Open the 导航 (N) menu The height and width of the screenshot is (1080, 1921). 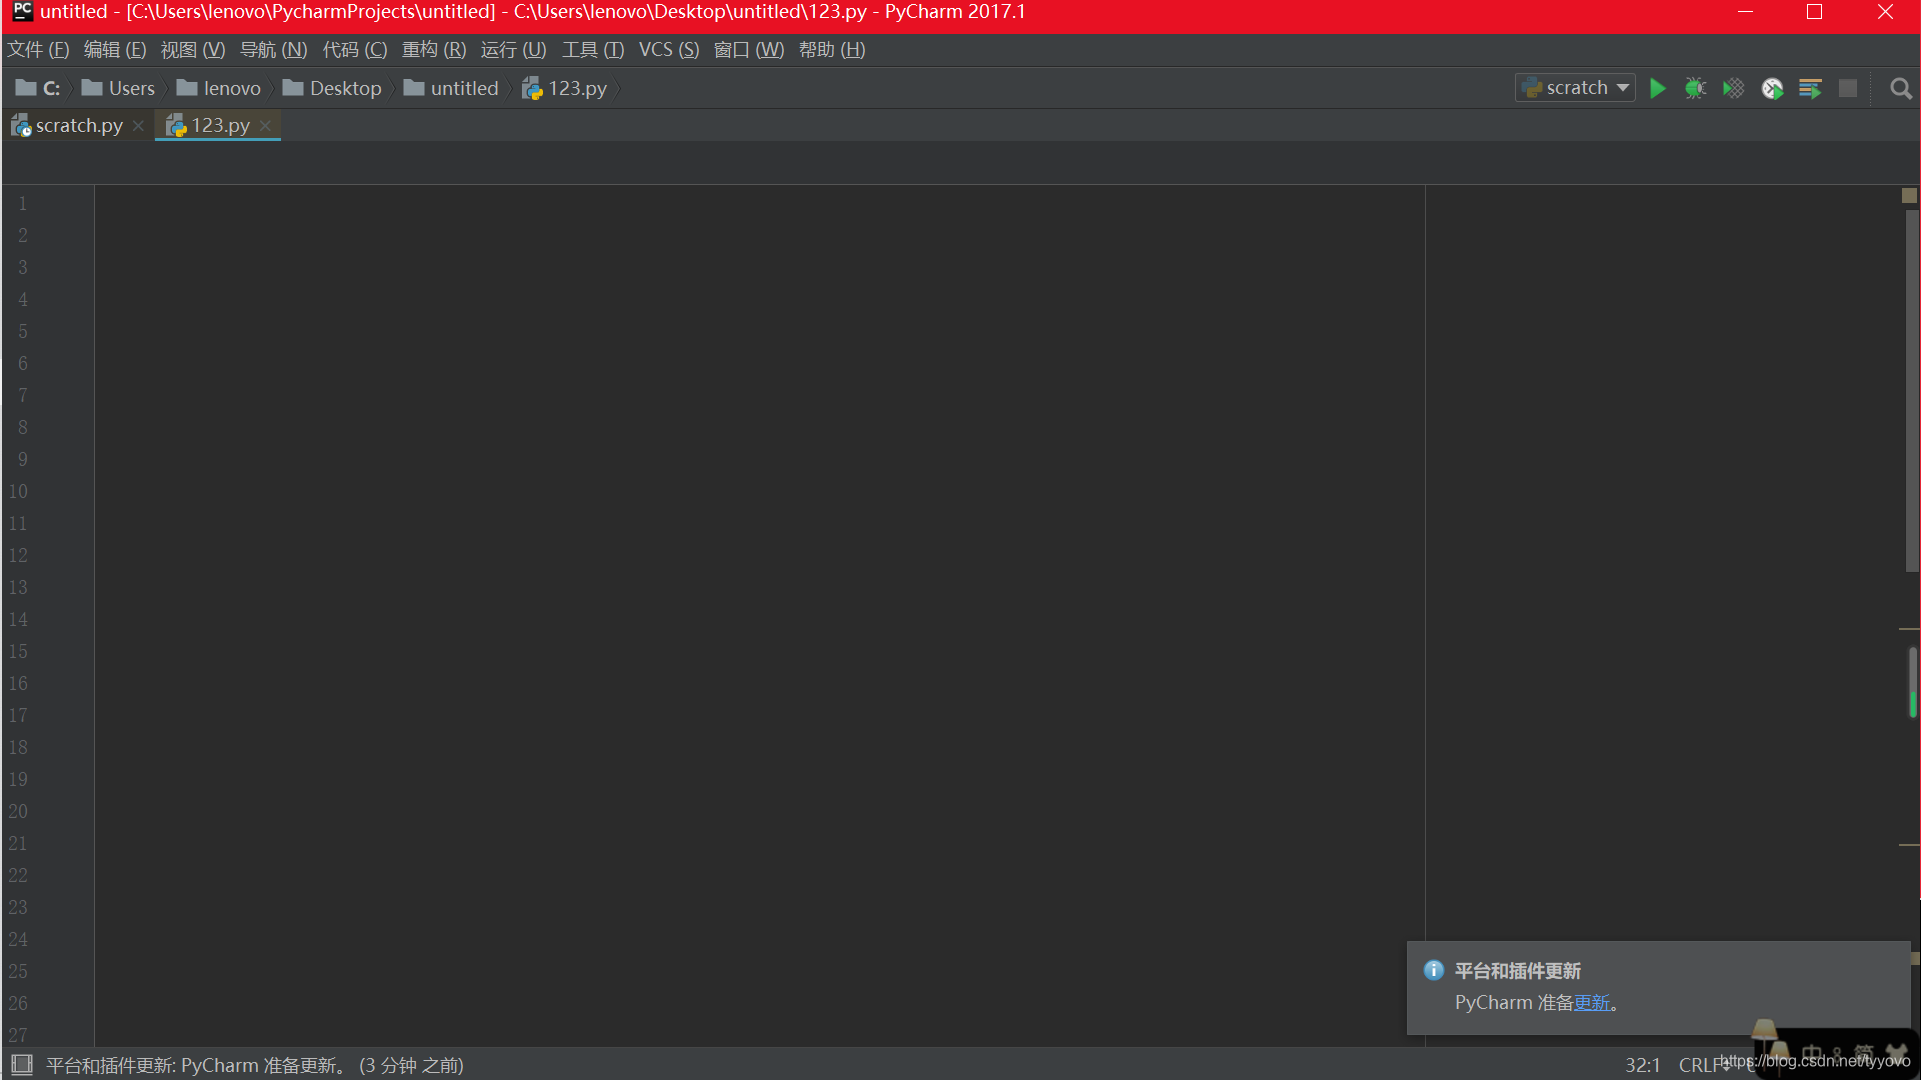pyautogui.click(x=273, y=49)
